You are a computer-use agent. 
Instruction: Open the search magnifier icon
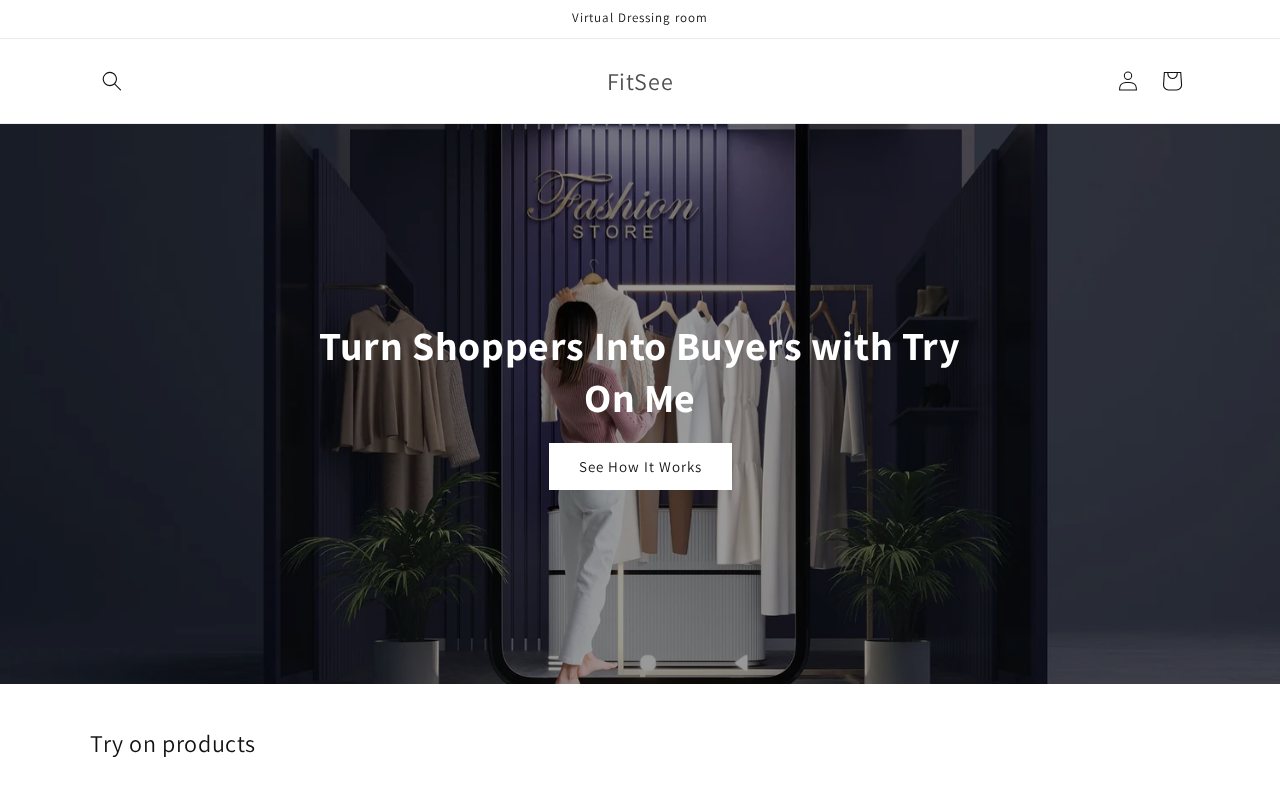[x=112, y=81]
